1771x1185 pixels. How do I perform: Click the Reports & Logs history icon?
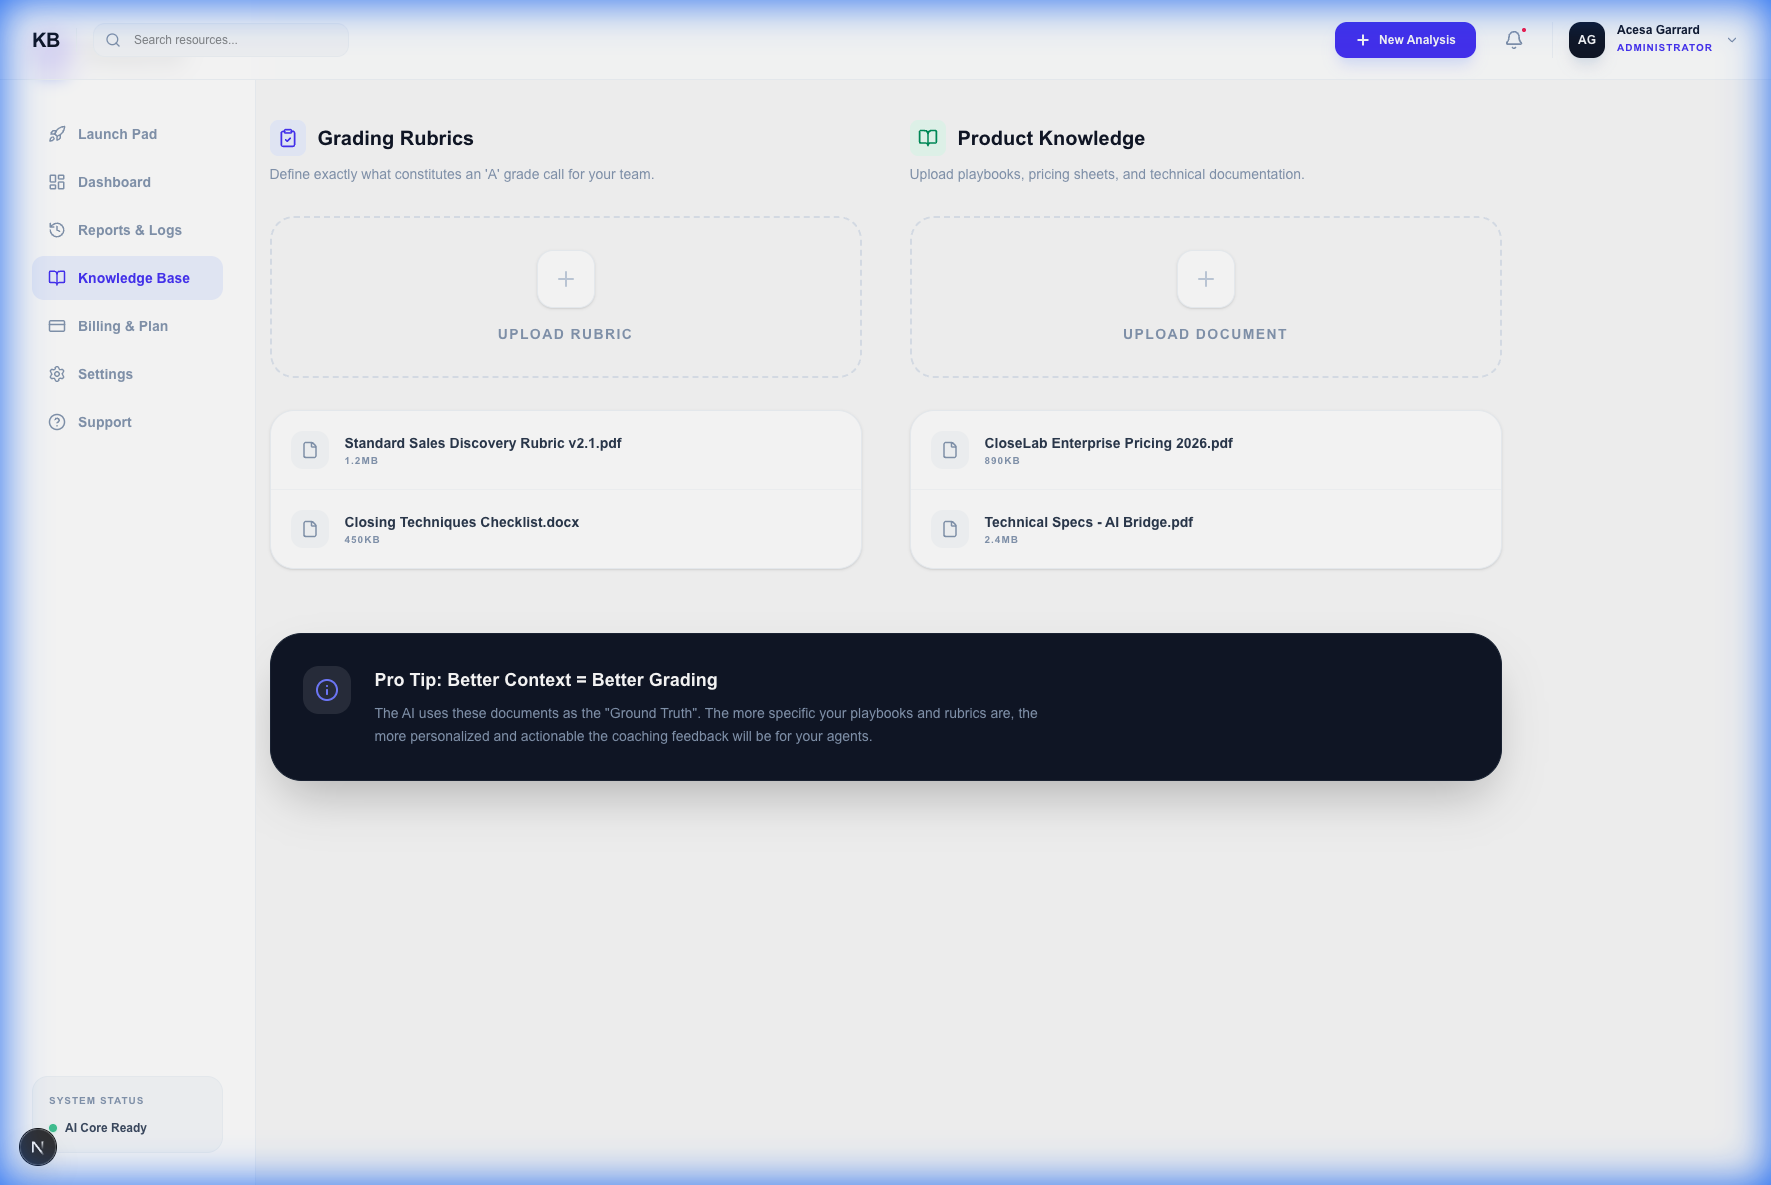click(x=57, y=230)
